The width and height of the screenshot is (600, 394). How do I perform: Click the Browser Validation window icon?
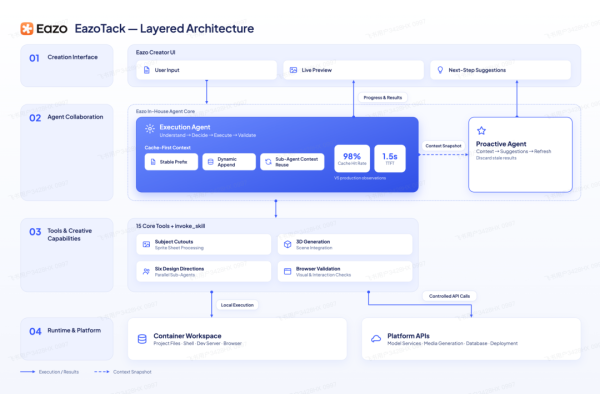[287, 271]
